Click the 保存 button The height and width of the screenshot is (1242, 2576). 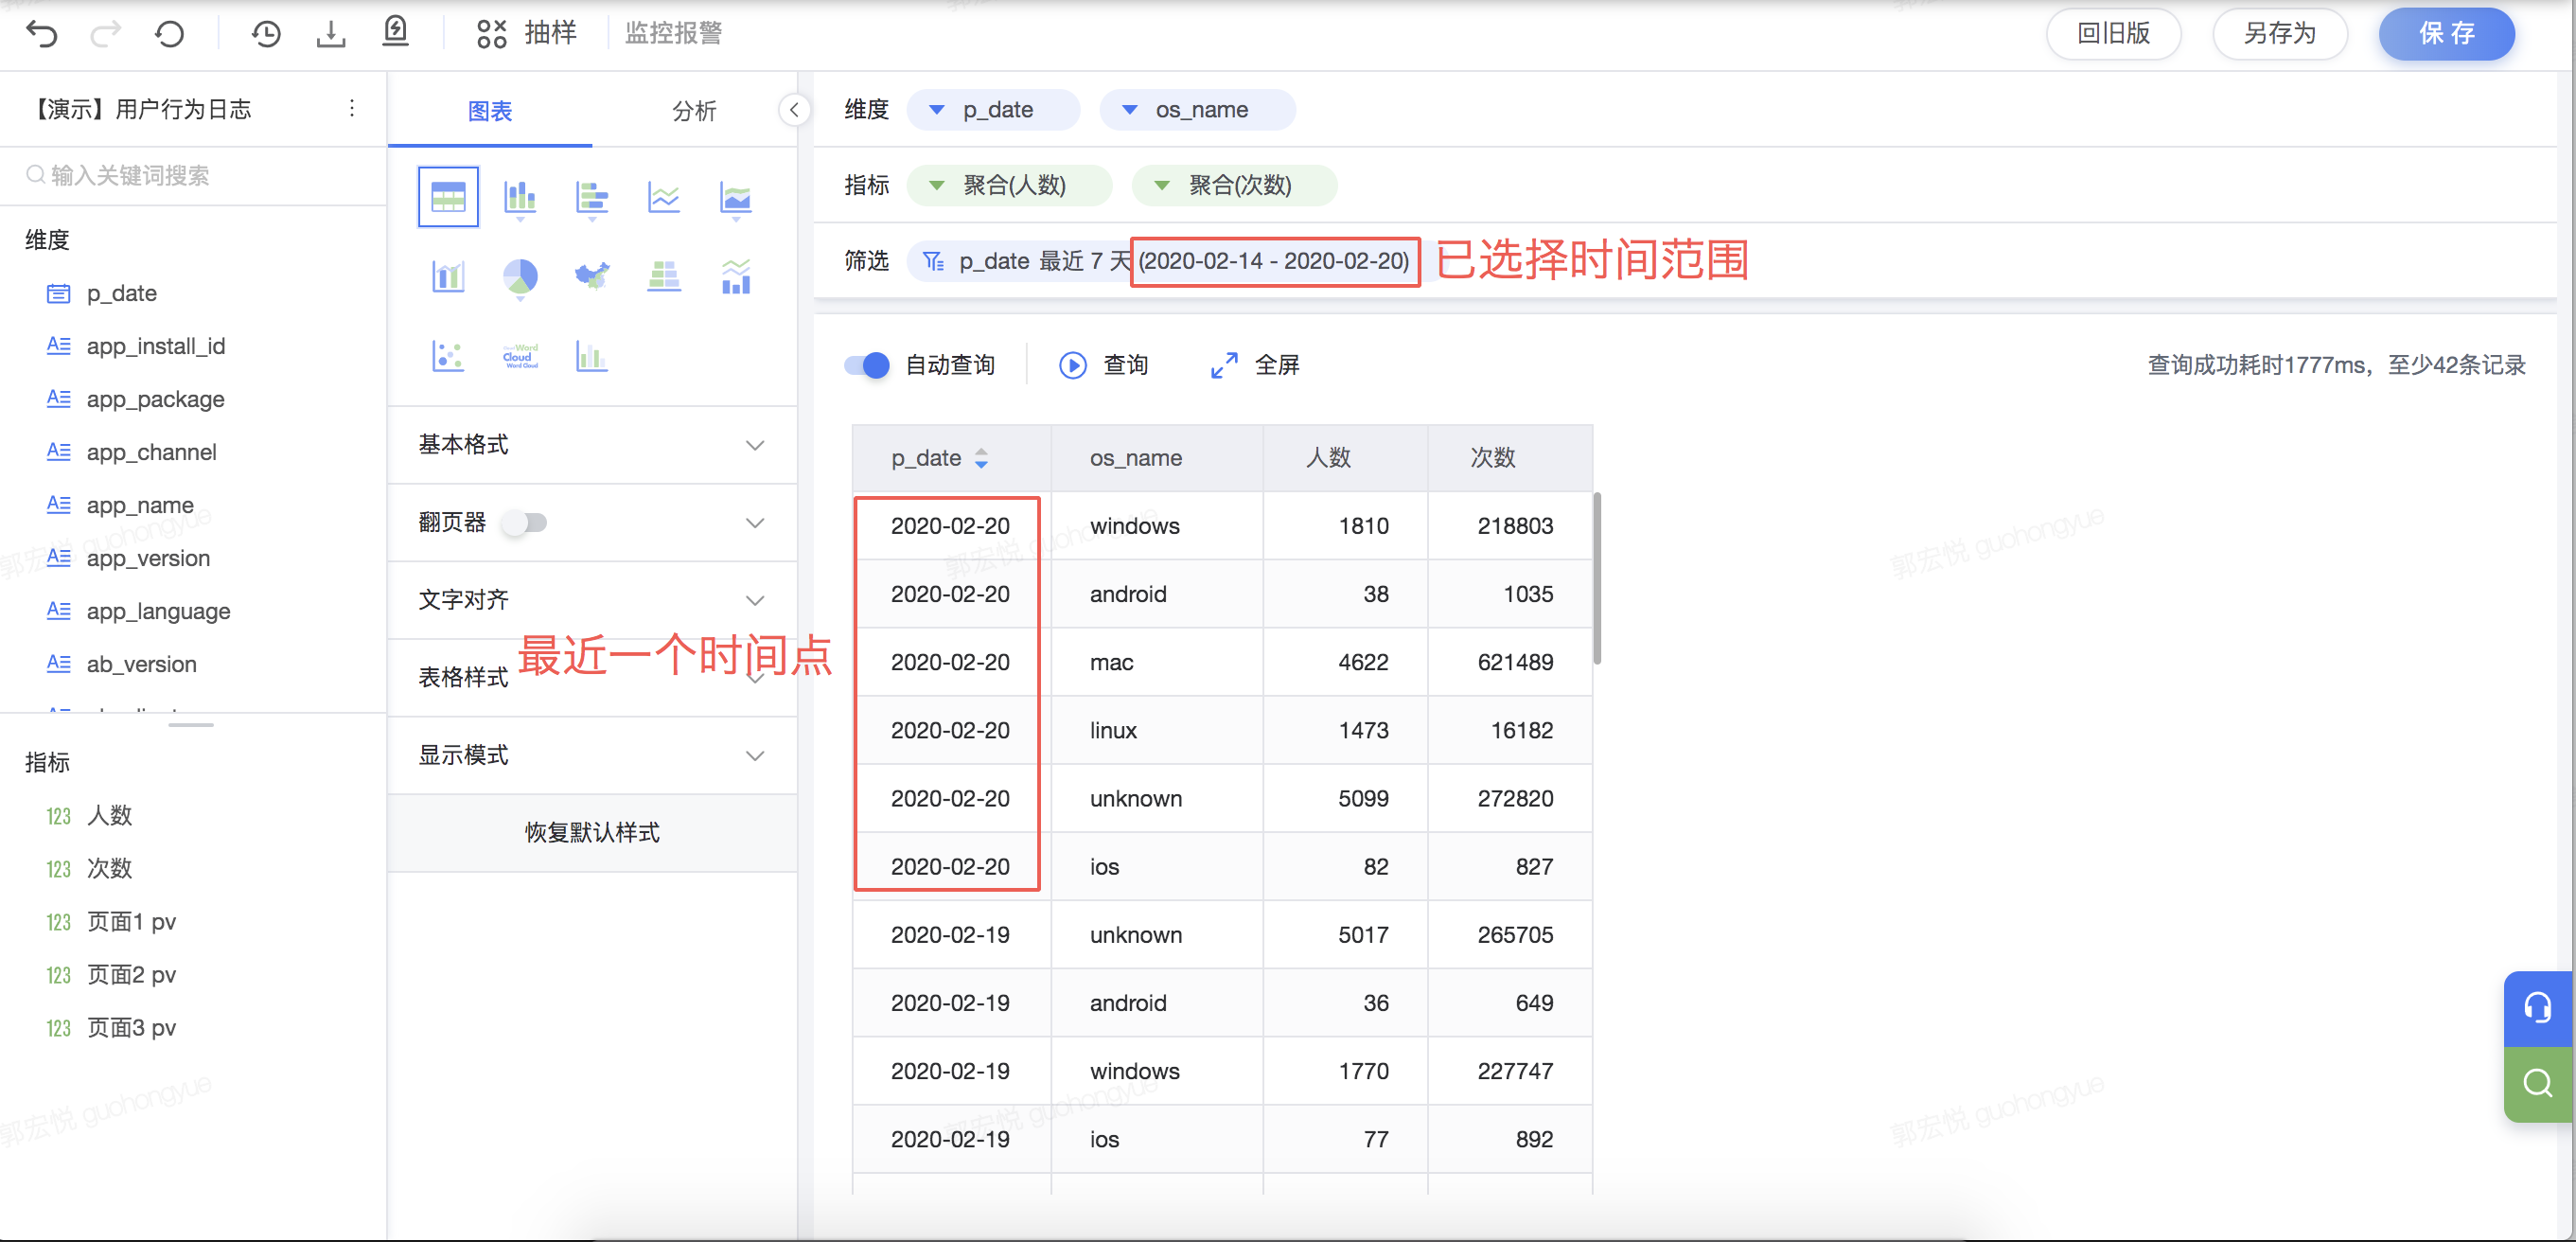point(2446,33)
